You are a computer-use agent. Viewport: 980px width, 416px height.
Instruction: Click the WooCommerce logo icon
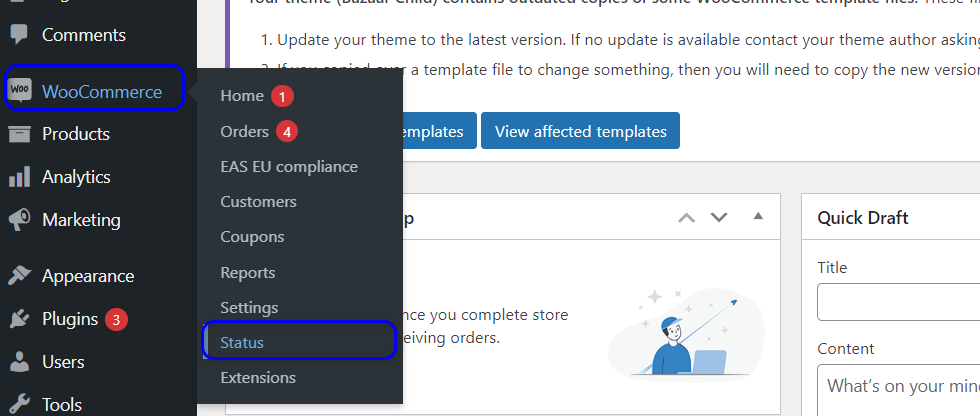click(19, 91)
